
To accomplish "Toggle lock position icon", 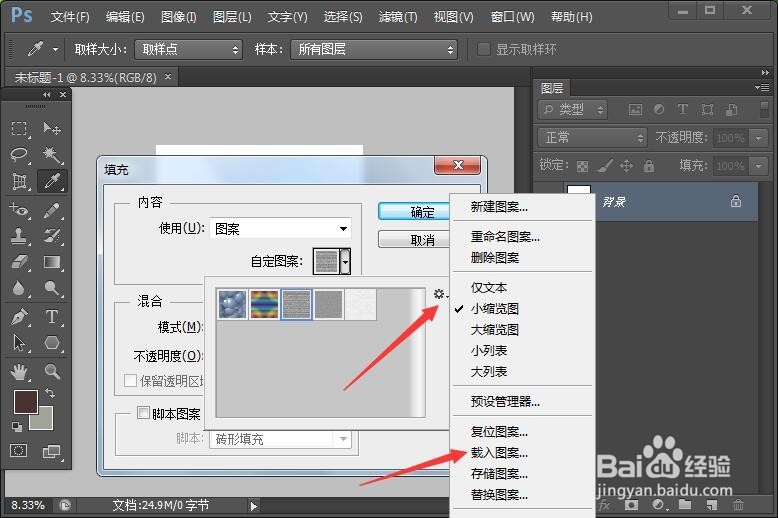I will (627, 166).
